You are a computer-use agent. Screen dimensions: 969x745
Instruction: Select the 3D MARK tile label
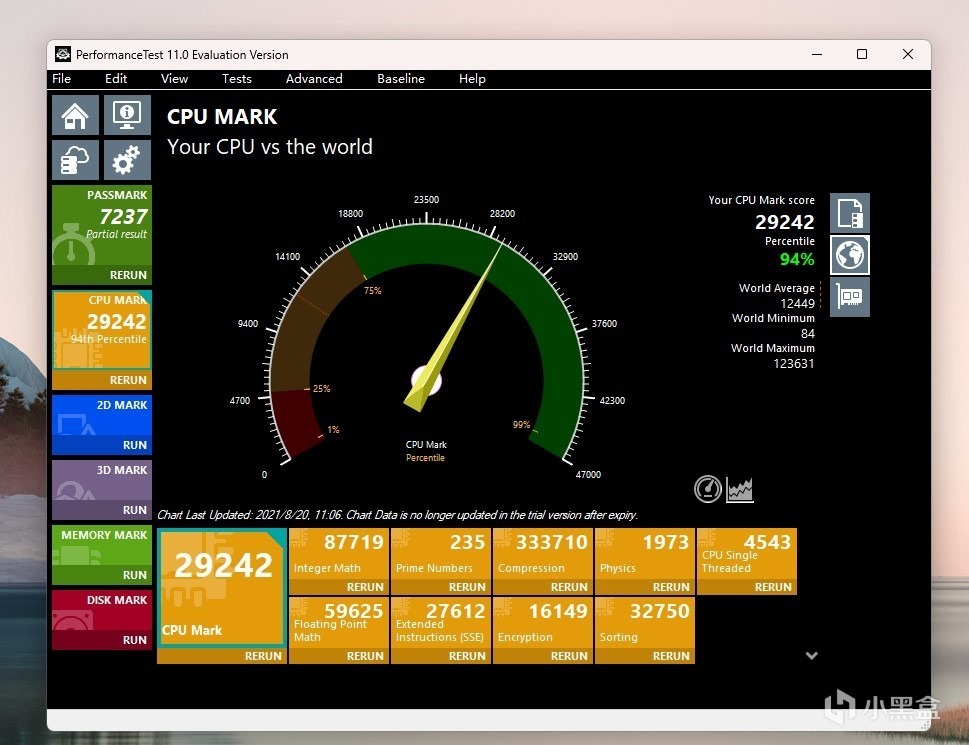coord(122,470)
